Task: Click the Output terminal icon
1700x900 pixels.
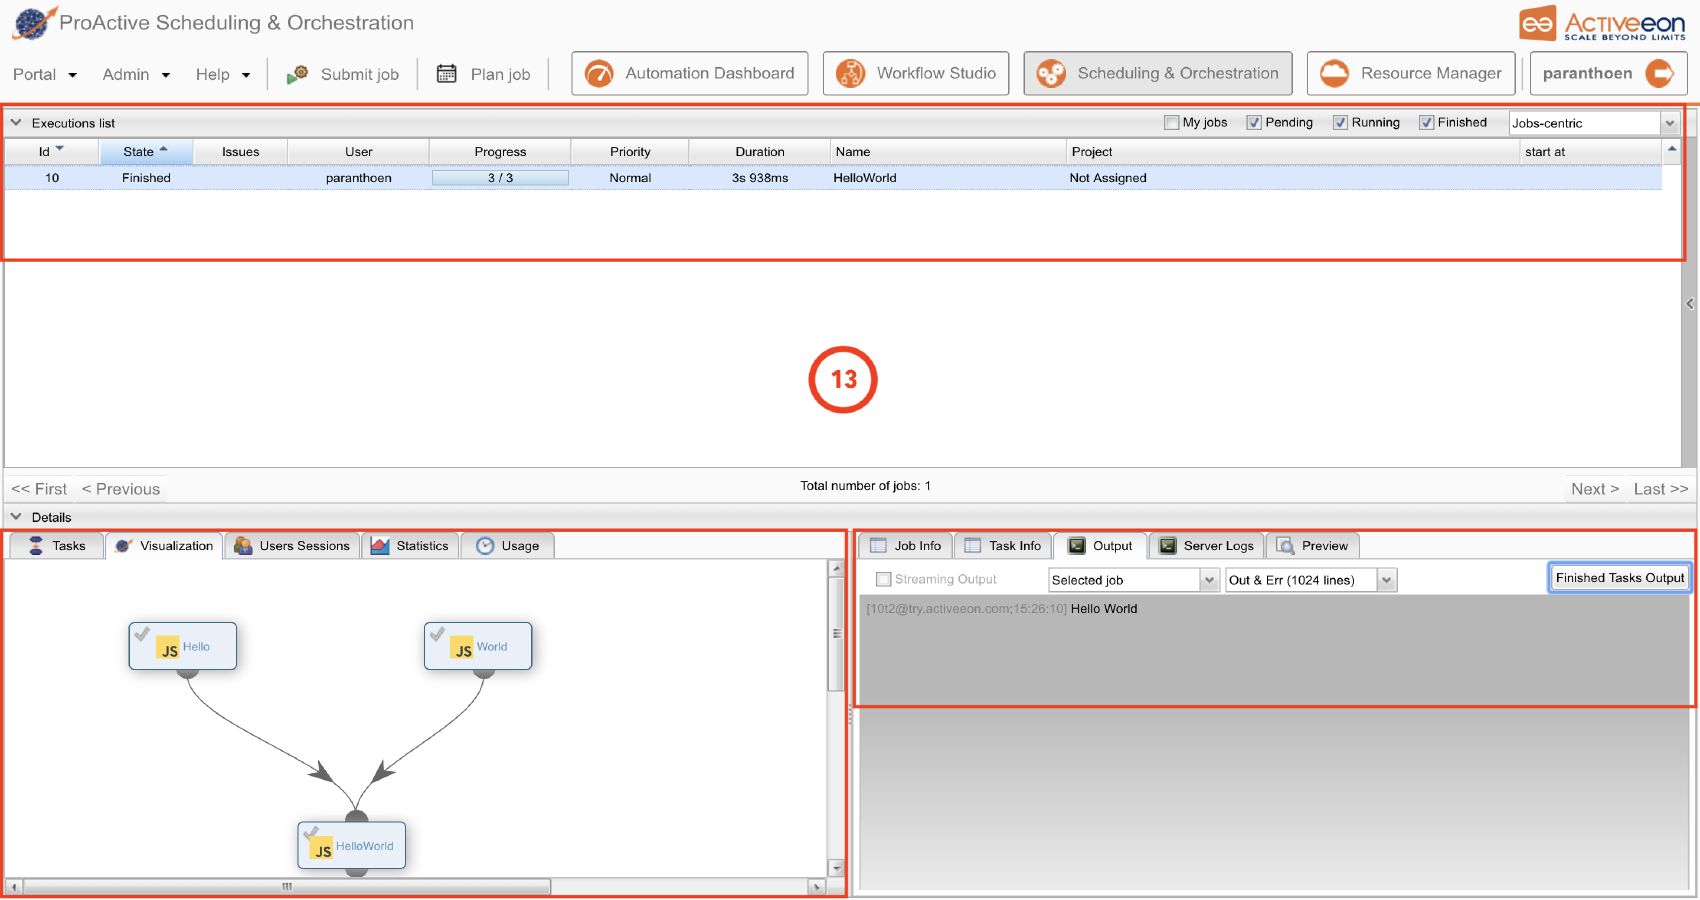Action: point(1077,546)
